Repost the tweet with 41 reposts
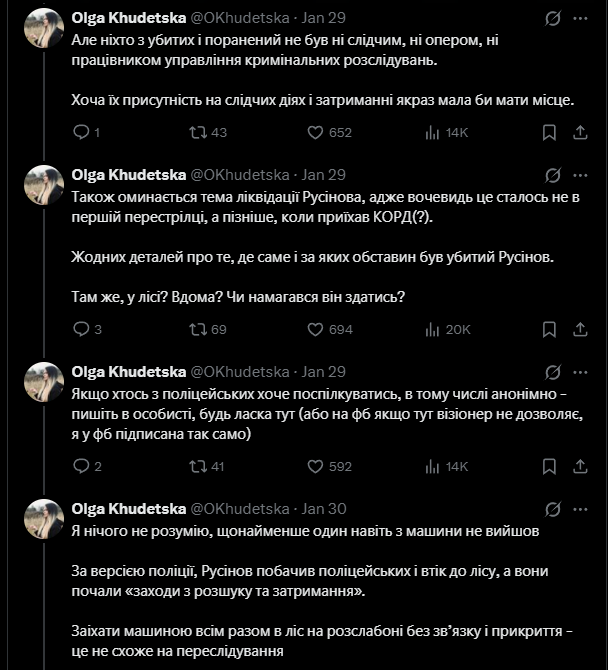 (x=198, y=466)
